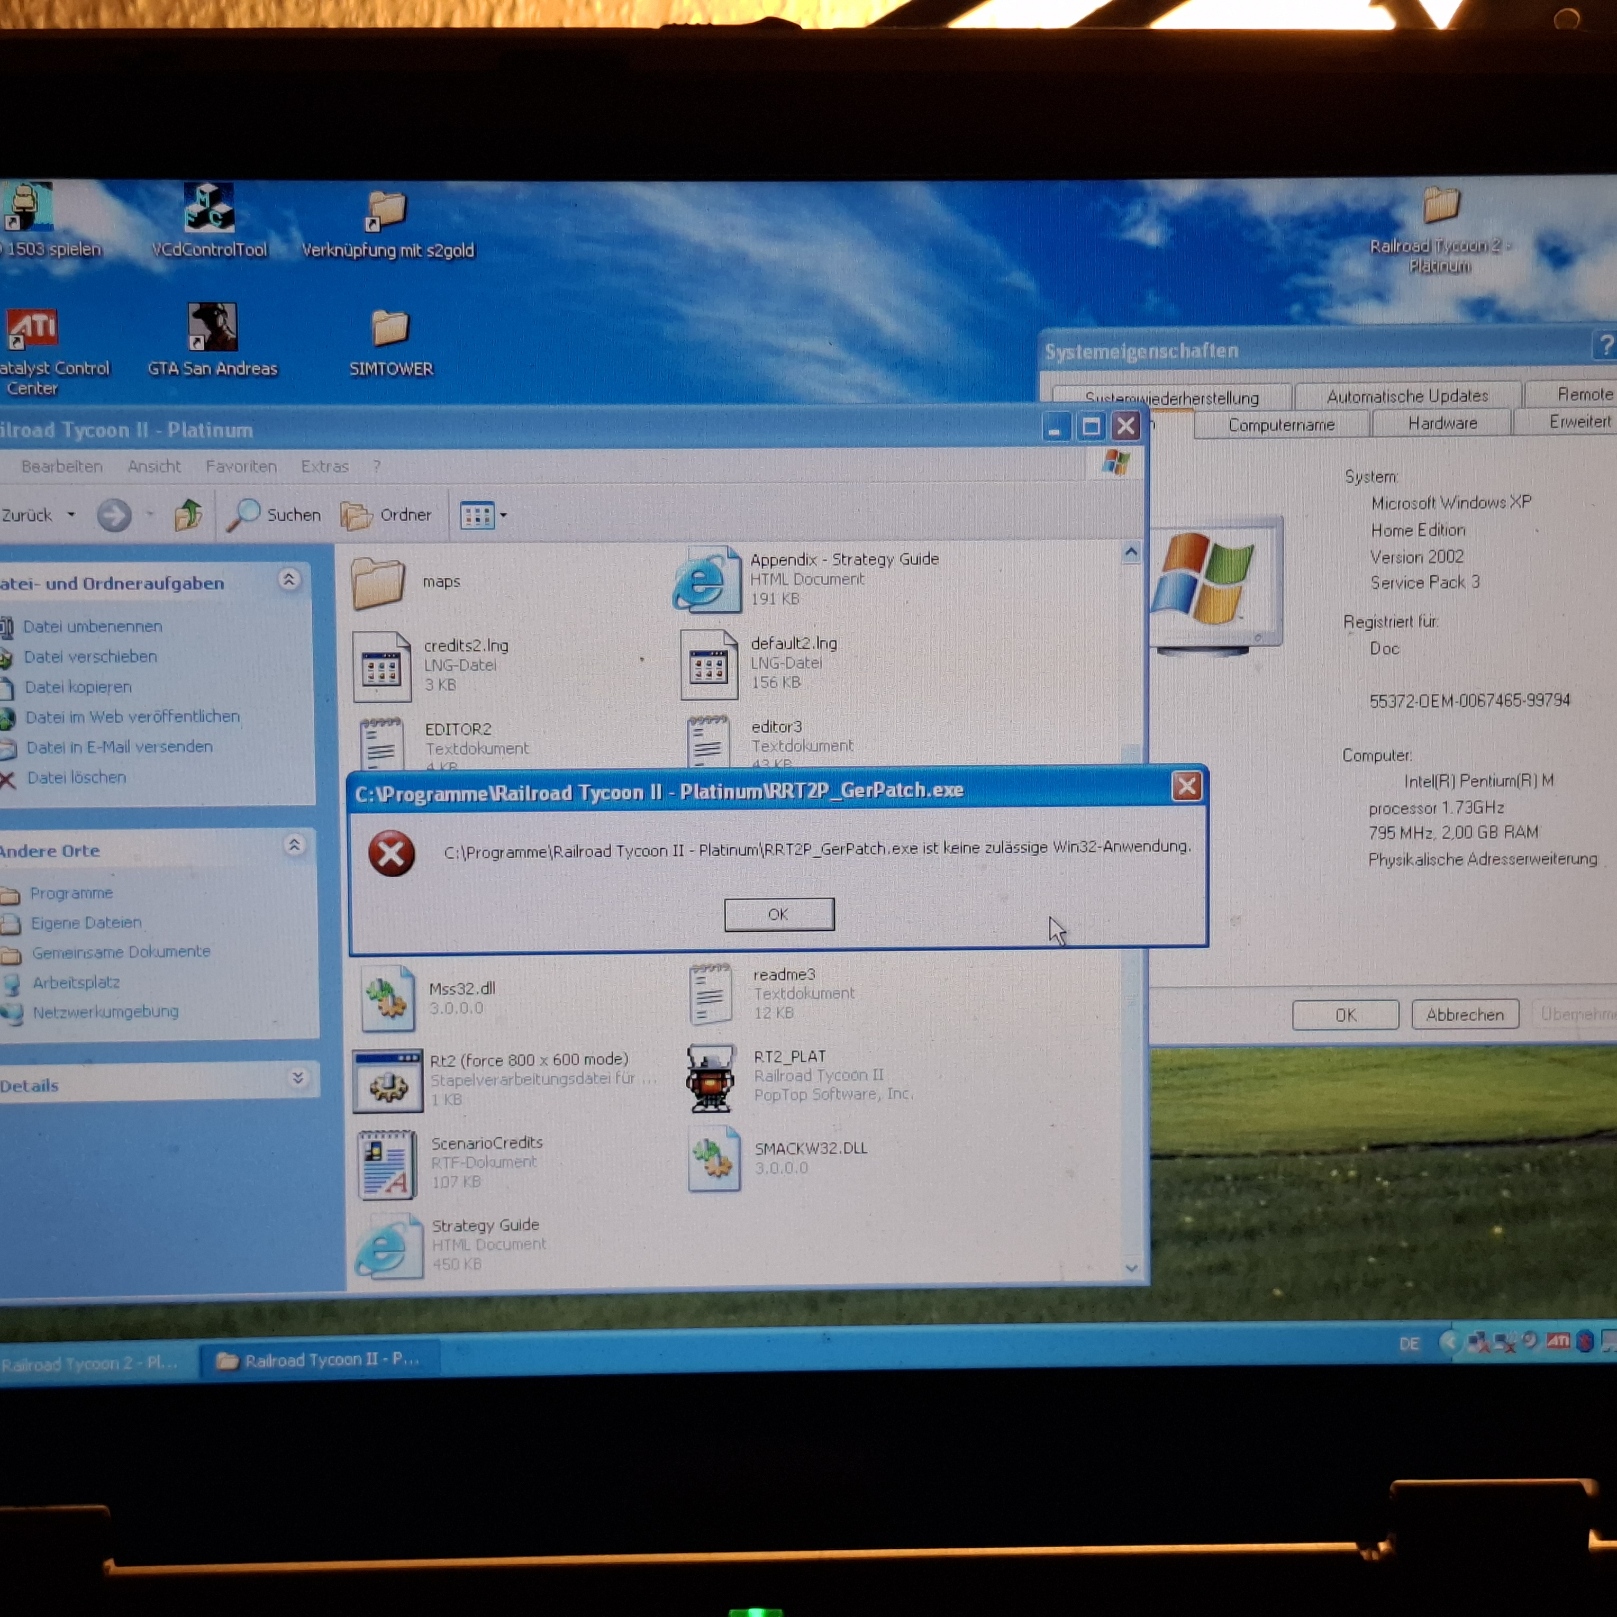
Task: Go to Eigene Dateien
Action: tap(86, 923)
